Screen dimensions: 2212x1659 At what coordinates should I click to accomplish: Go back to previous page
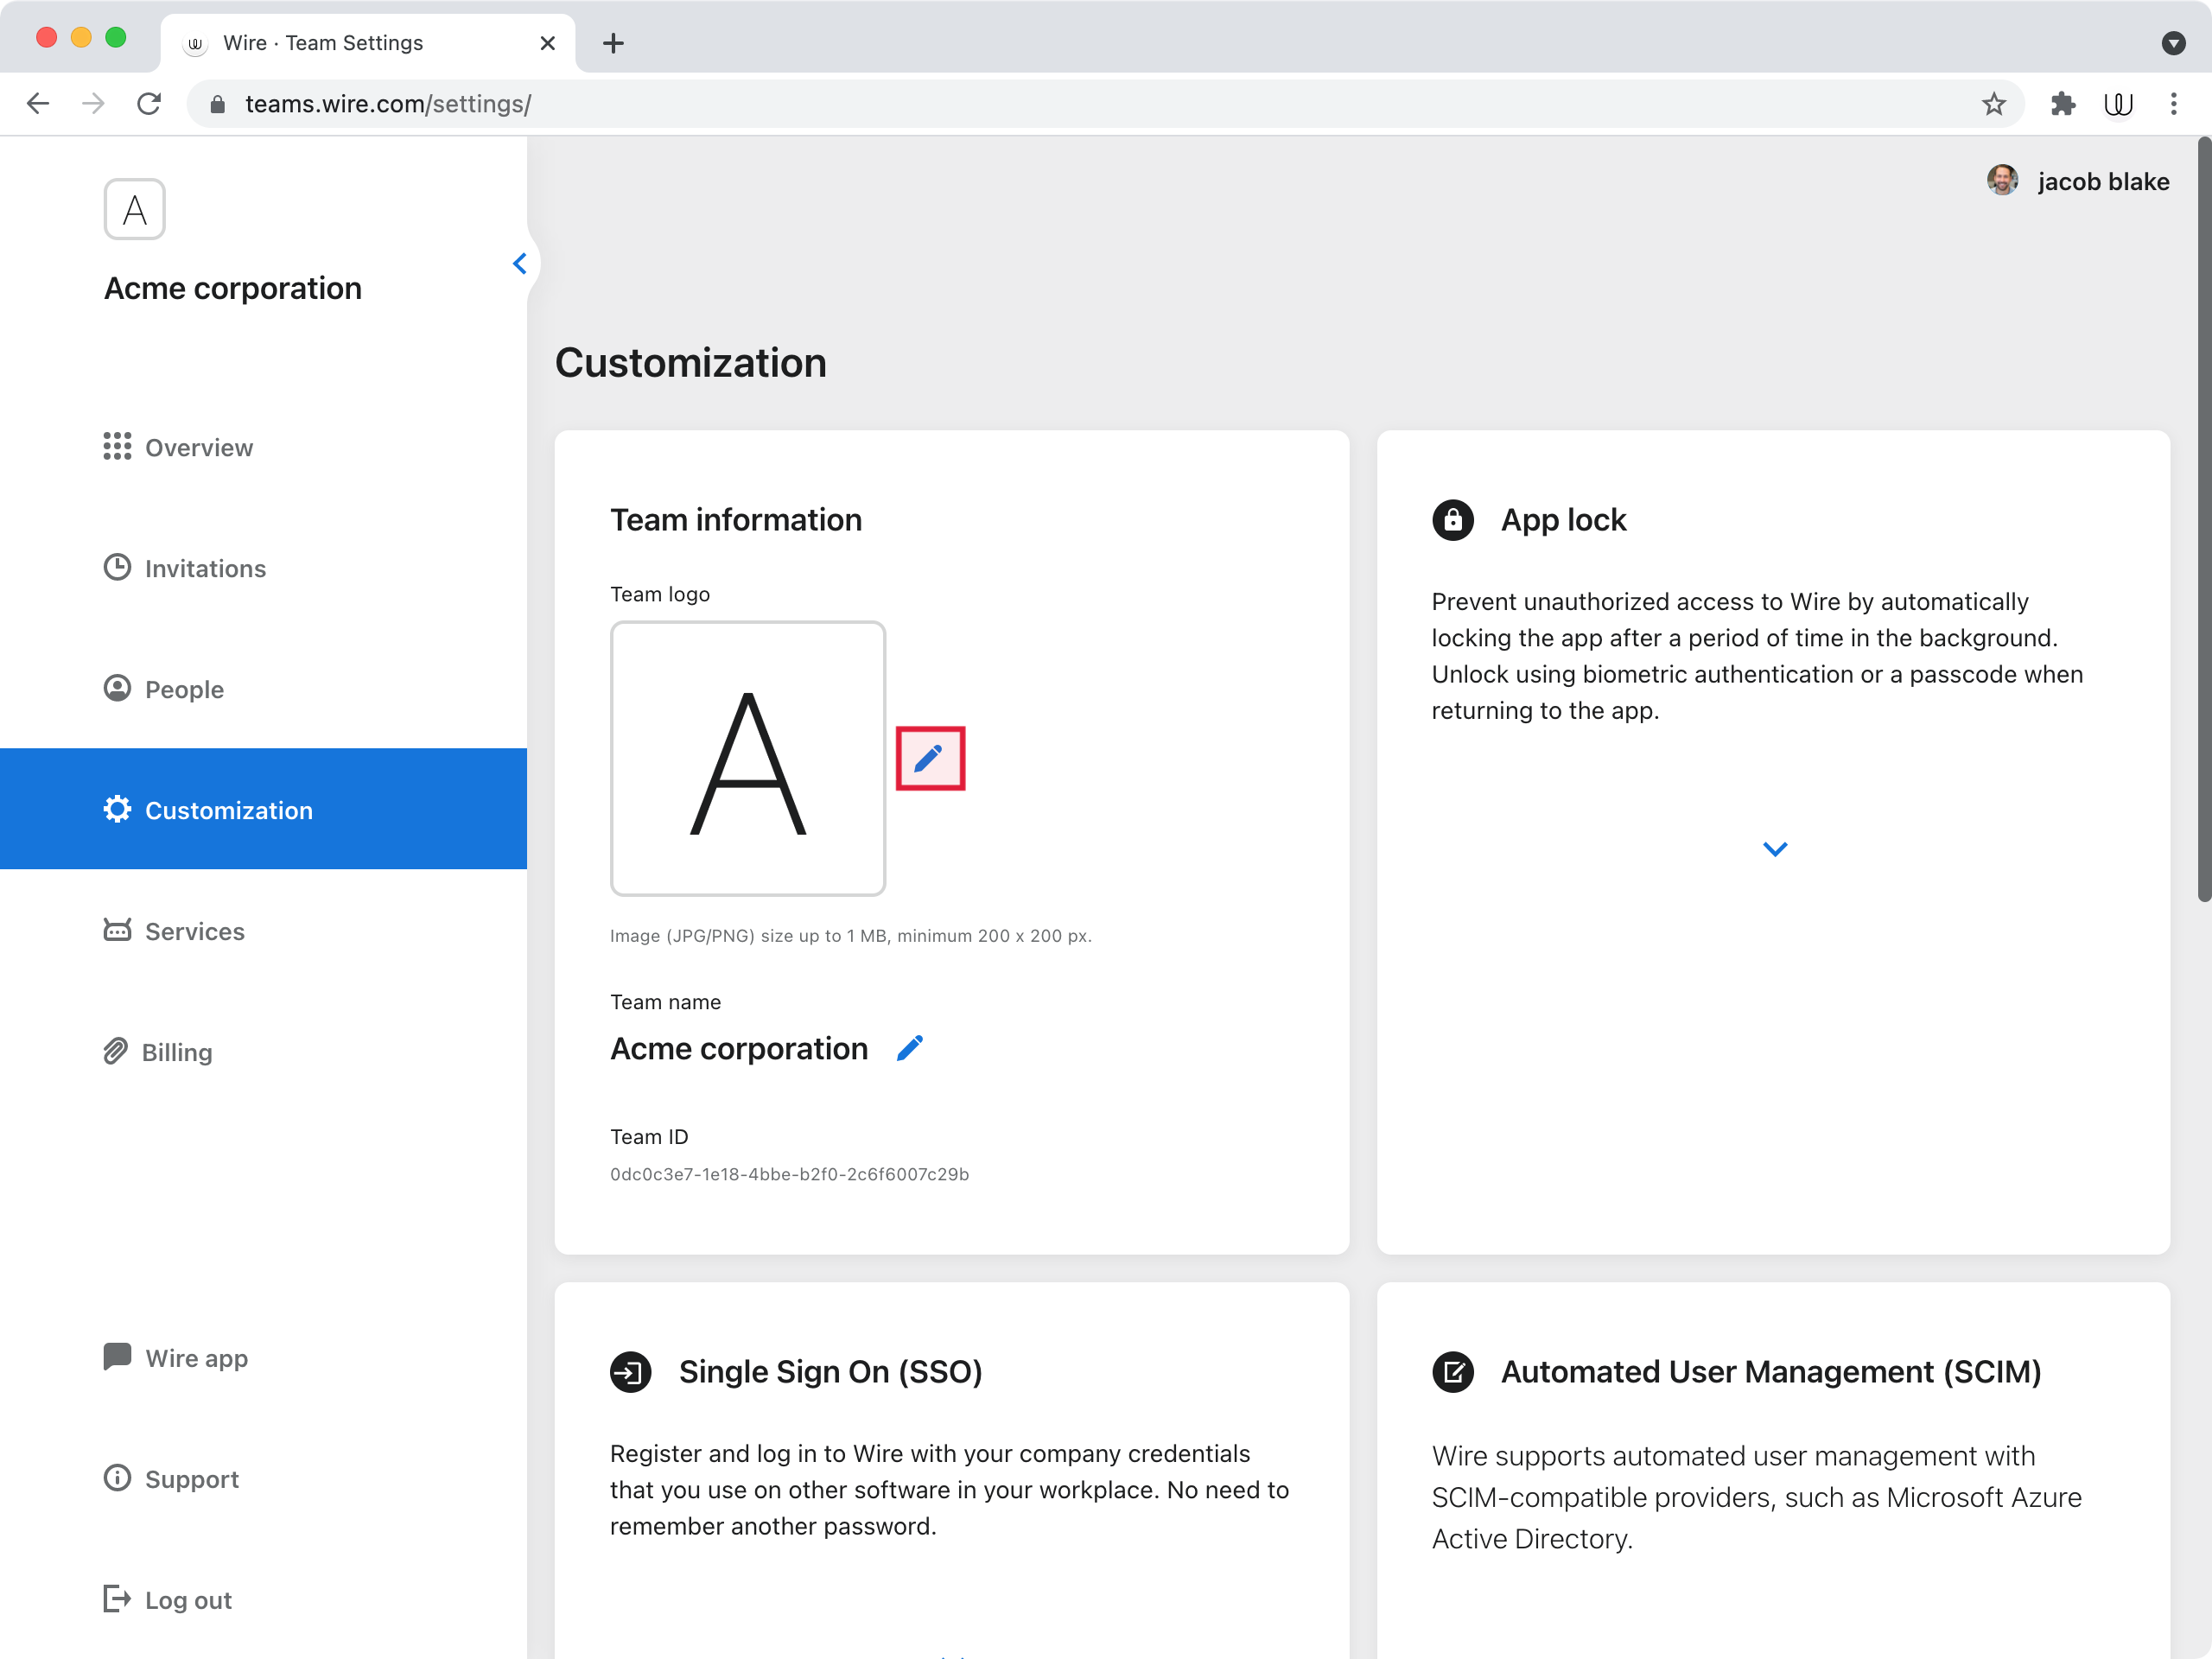click(x=38, y=104)
